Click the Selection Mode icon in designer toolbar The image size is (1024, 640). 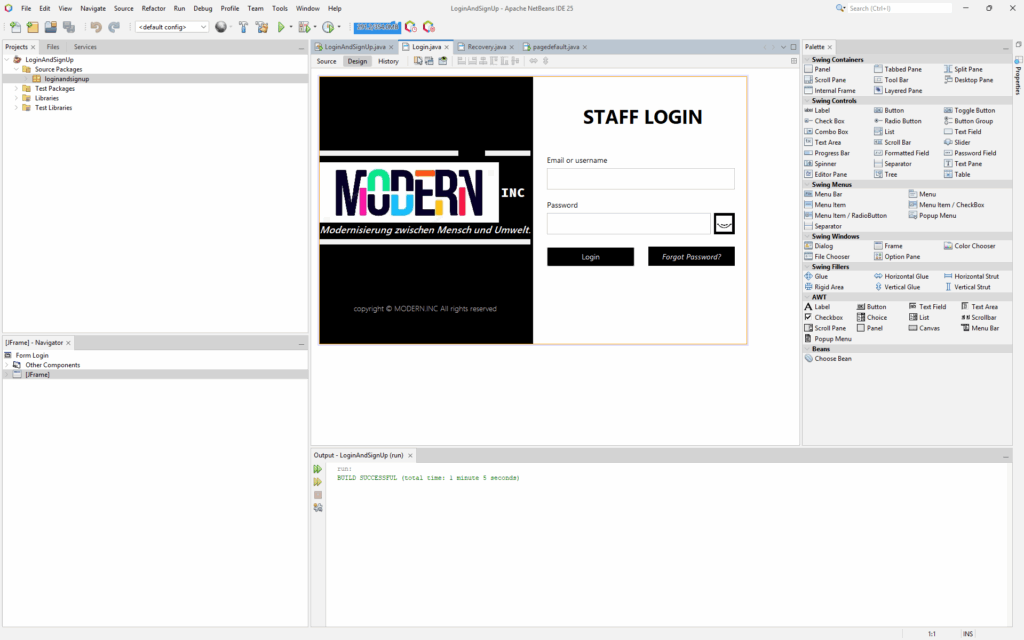pos(418,61)
